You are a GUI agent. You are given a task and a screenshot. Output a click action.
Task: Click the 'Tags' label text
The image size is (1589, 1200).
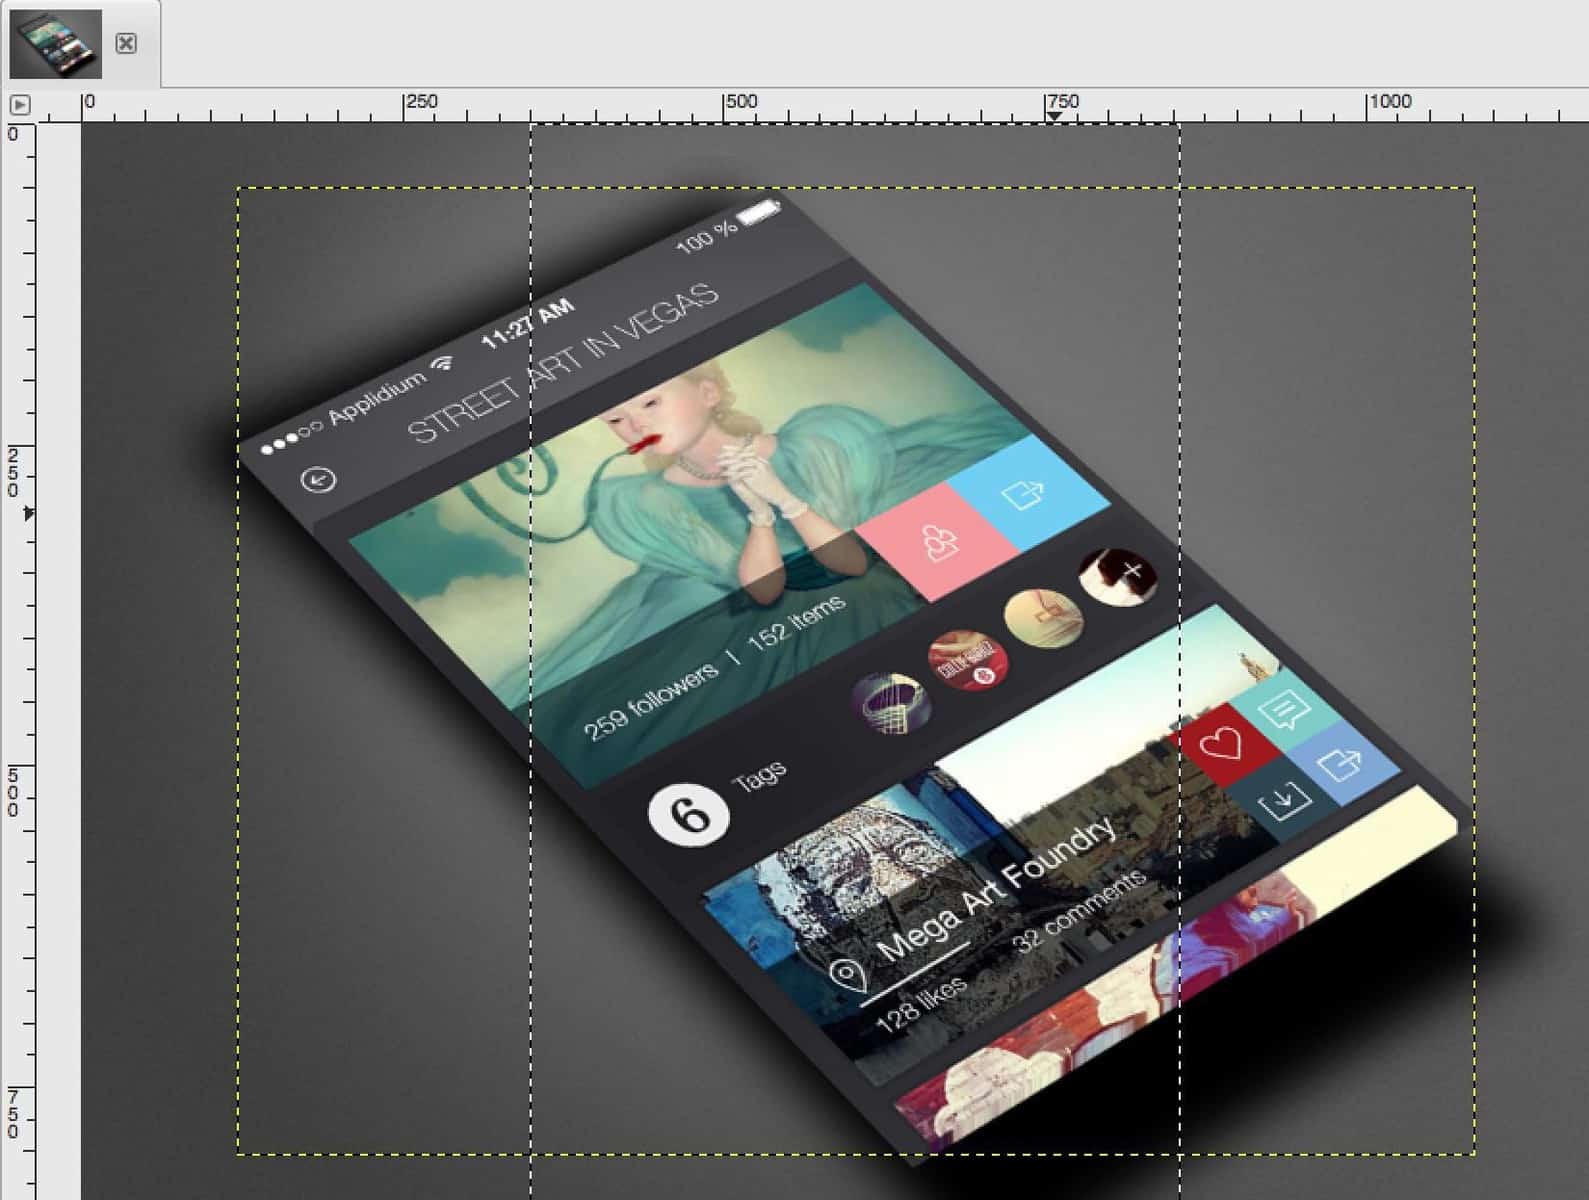(759, 776)
